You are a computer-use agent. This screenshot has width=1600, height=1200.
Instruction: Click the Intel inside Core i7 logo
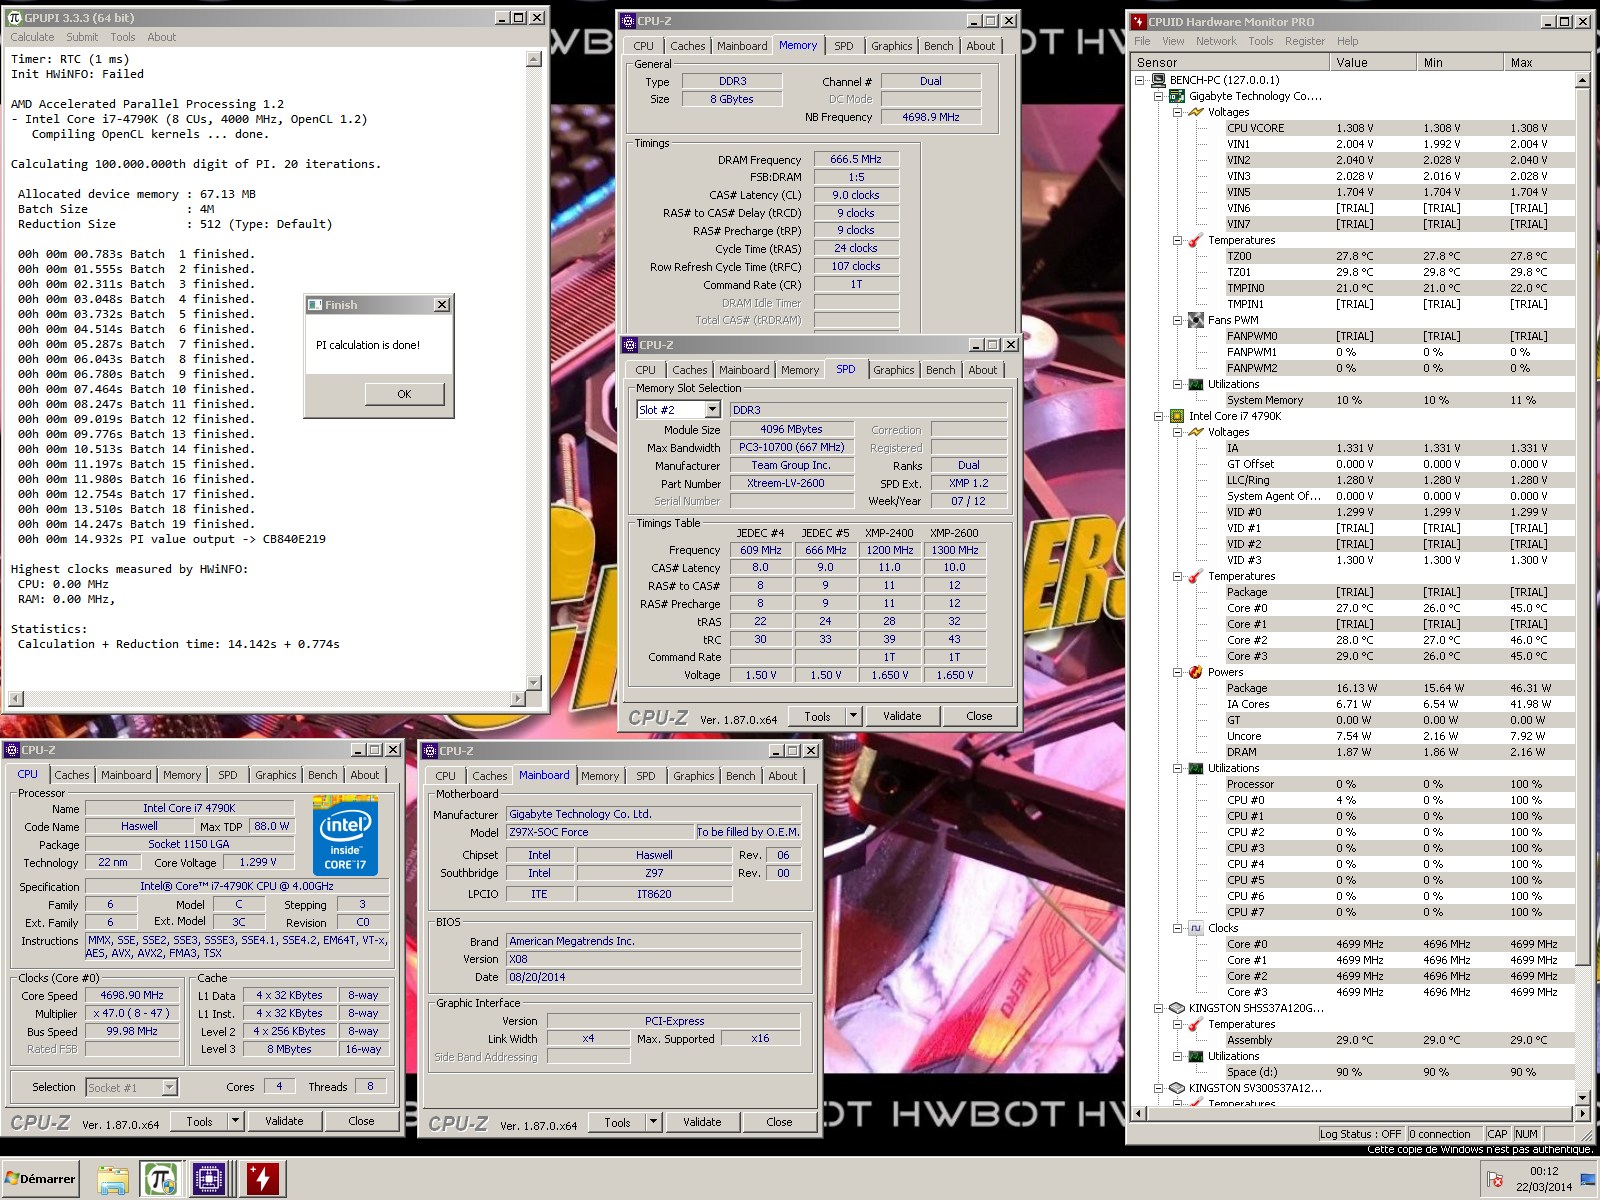[x=345, y=835]
